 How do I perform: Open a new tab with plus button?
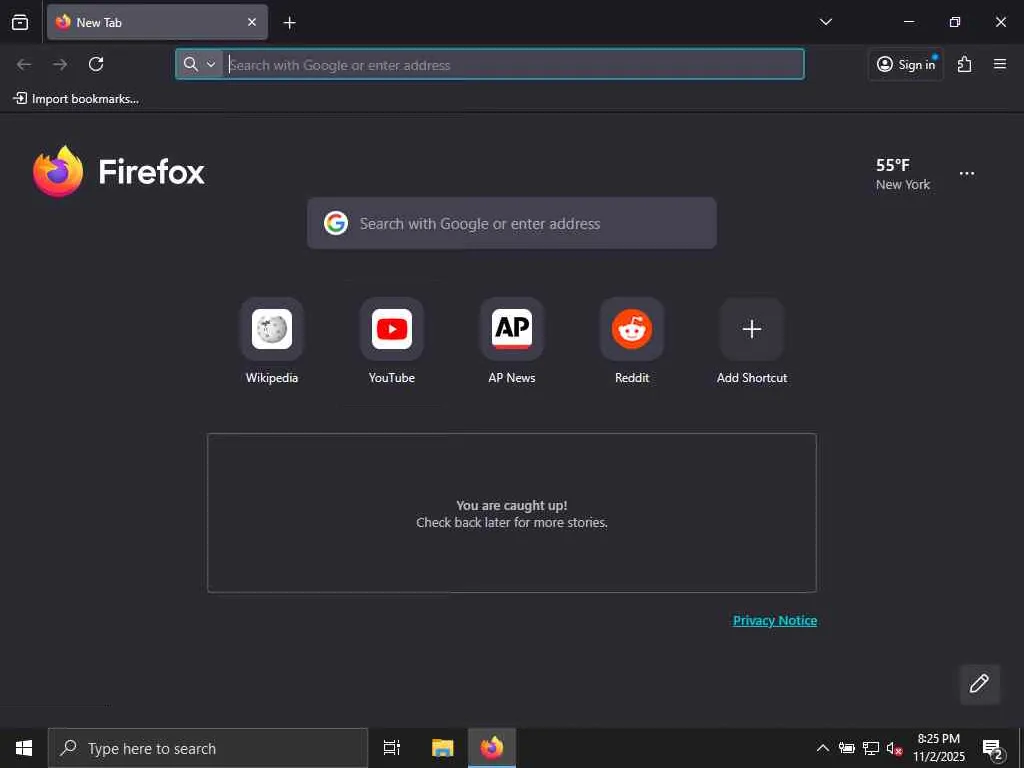click(289, 23)
